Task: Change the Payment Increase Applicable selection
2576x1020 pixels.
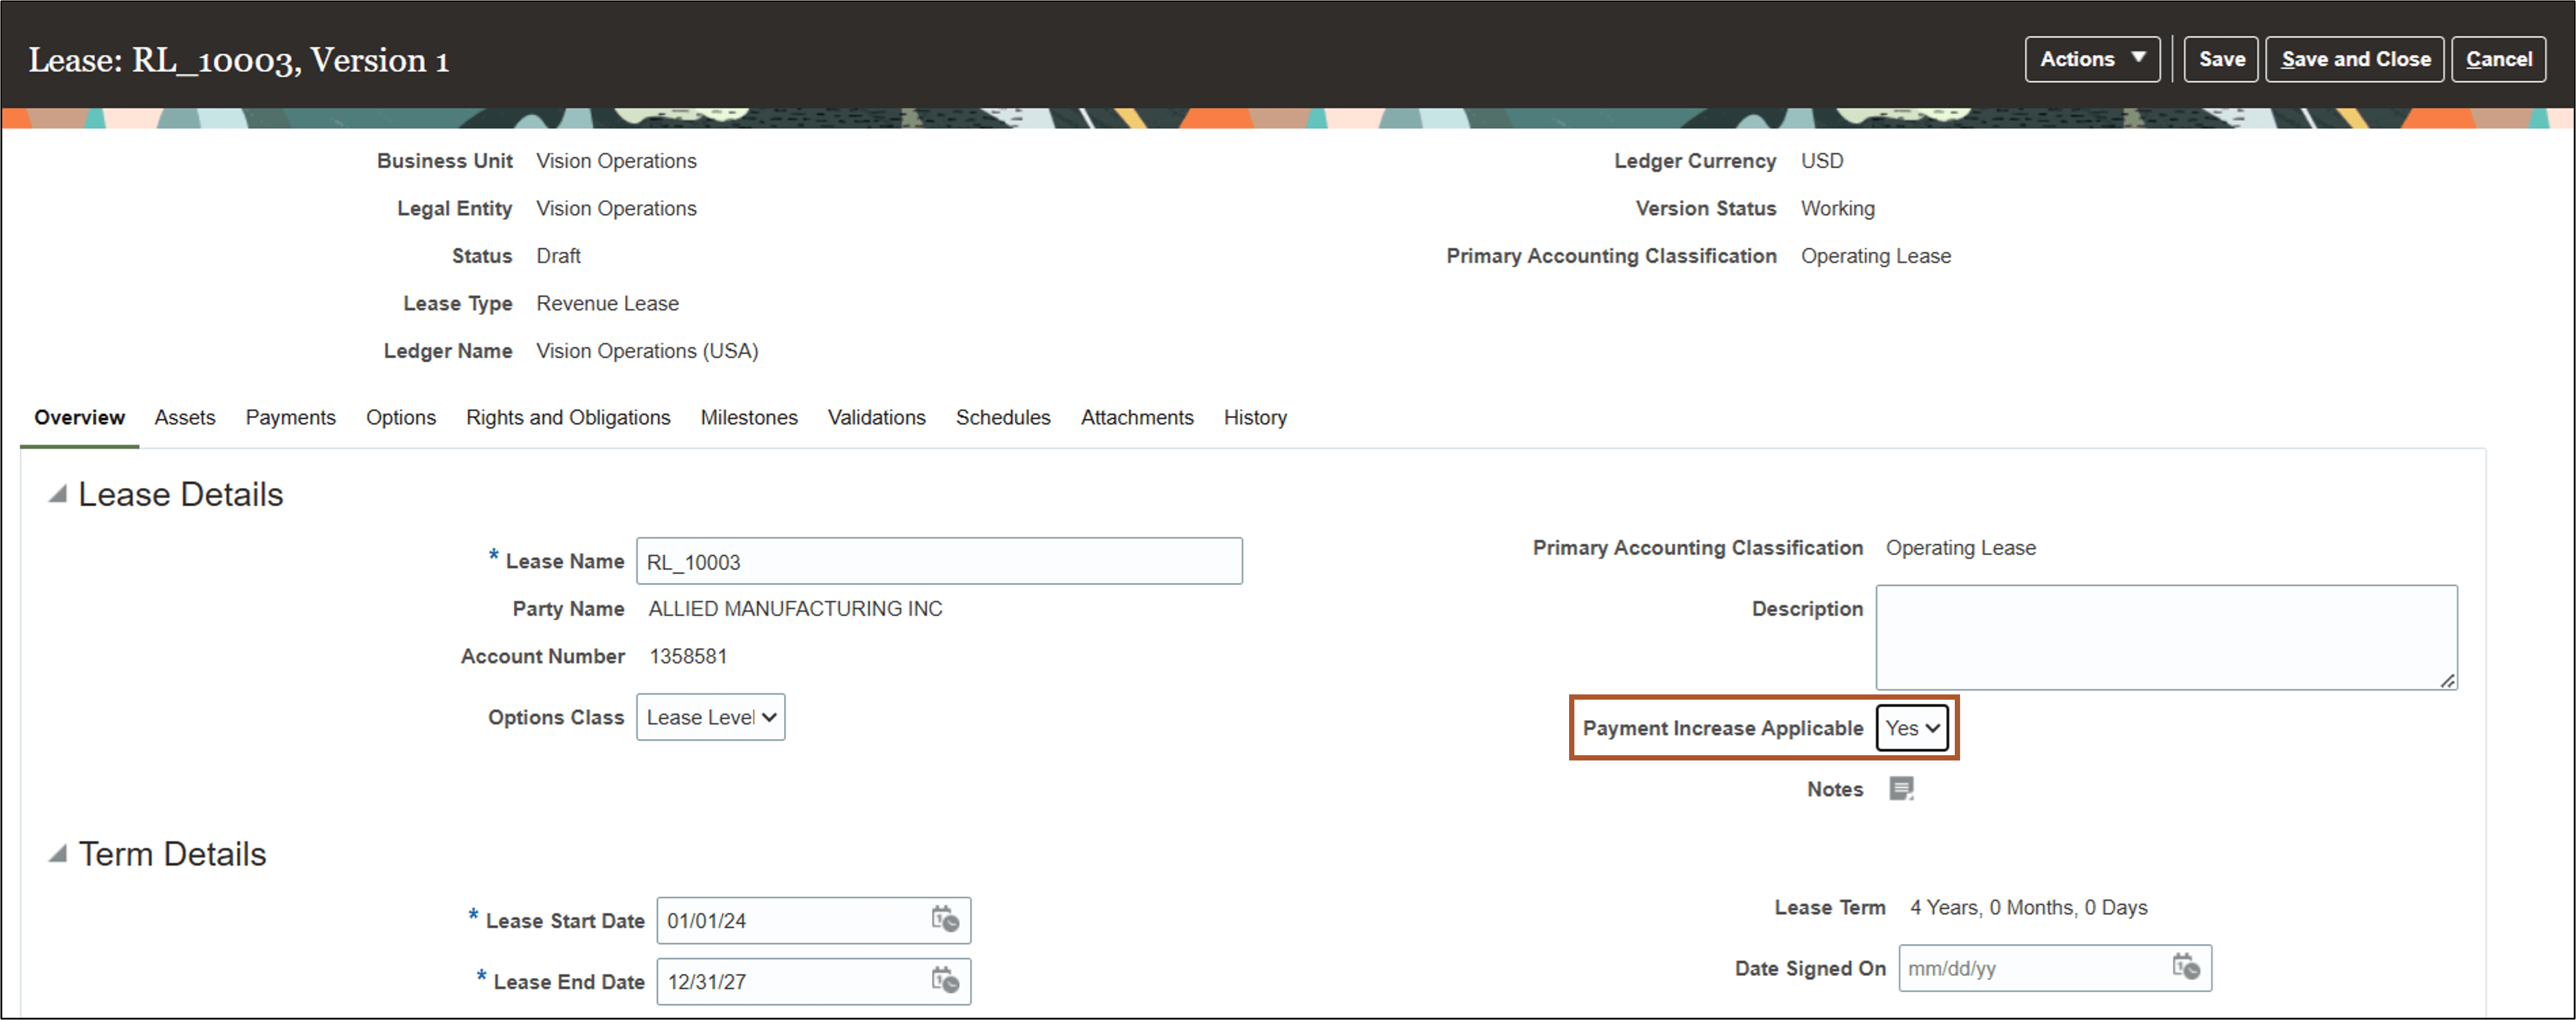Action: click(1910, 728)
